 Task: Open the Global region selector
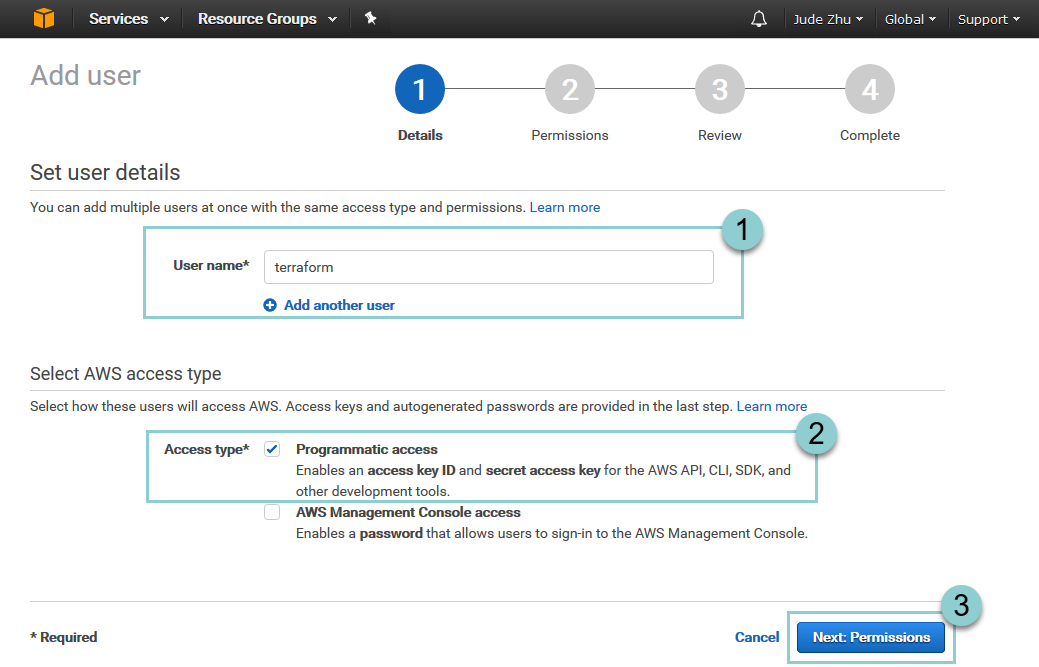pos(910,19)
